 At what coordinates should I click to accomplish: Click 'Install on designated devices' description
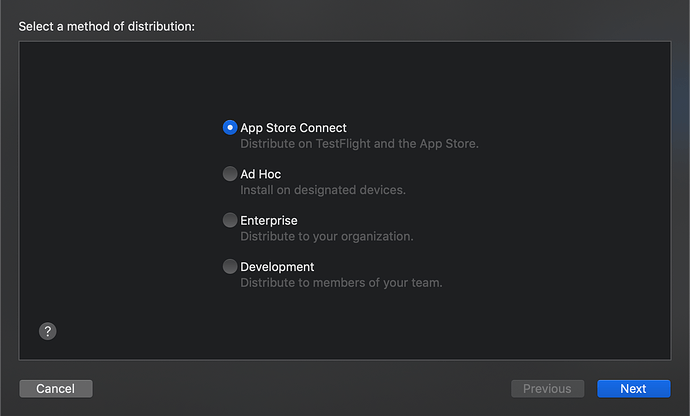[x=322, y=190]
